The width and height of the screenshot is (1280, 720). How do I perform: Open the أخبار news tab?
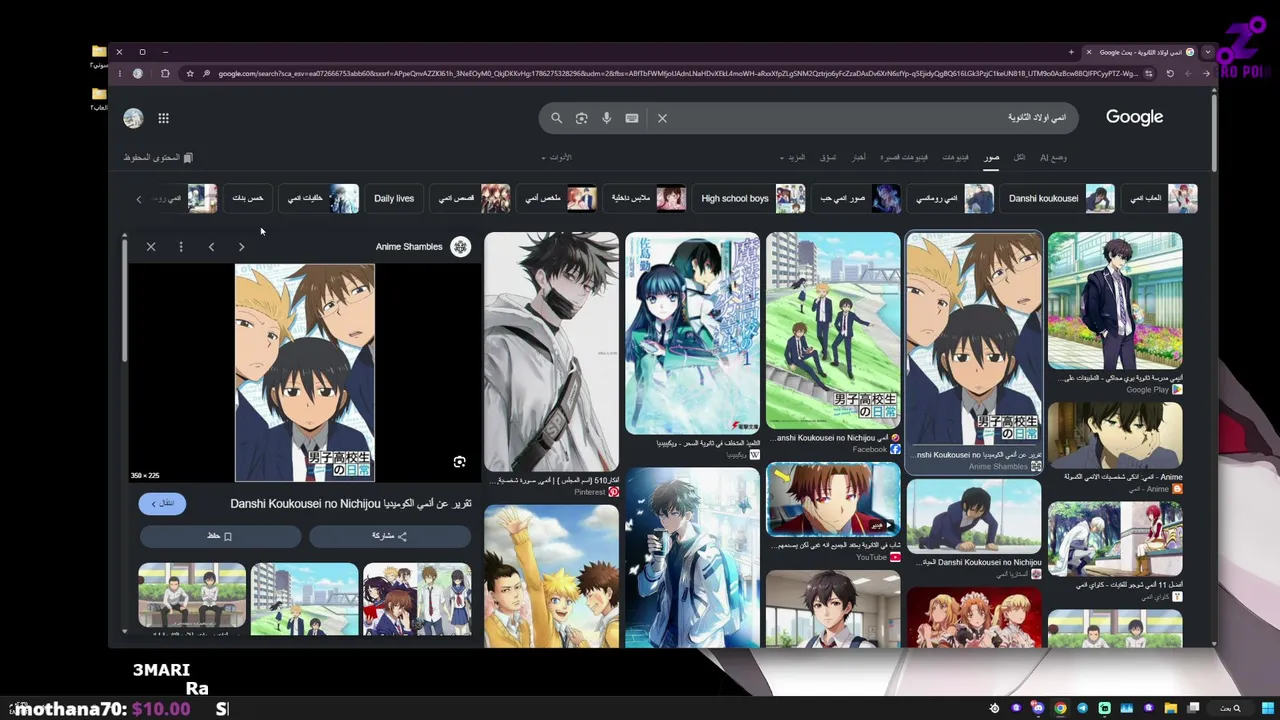859,157
